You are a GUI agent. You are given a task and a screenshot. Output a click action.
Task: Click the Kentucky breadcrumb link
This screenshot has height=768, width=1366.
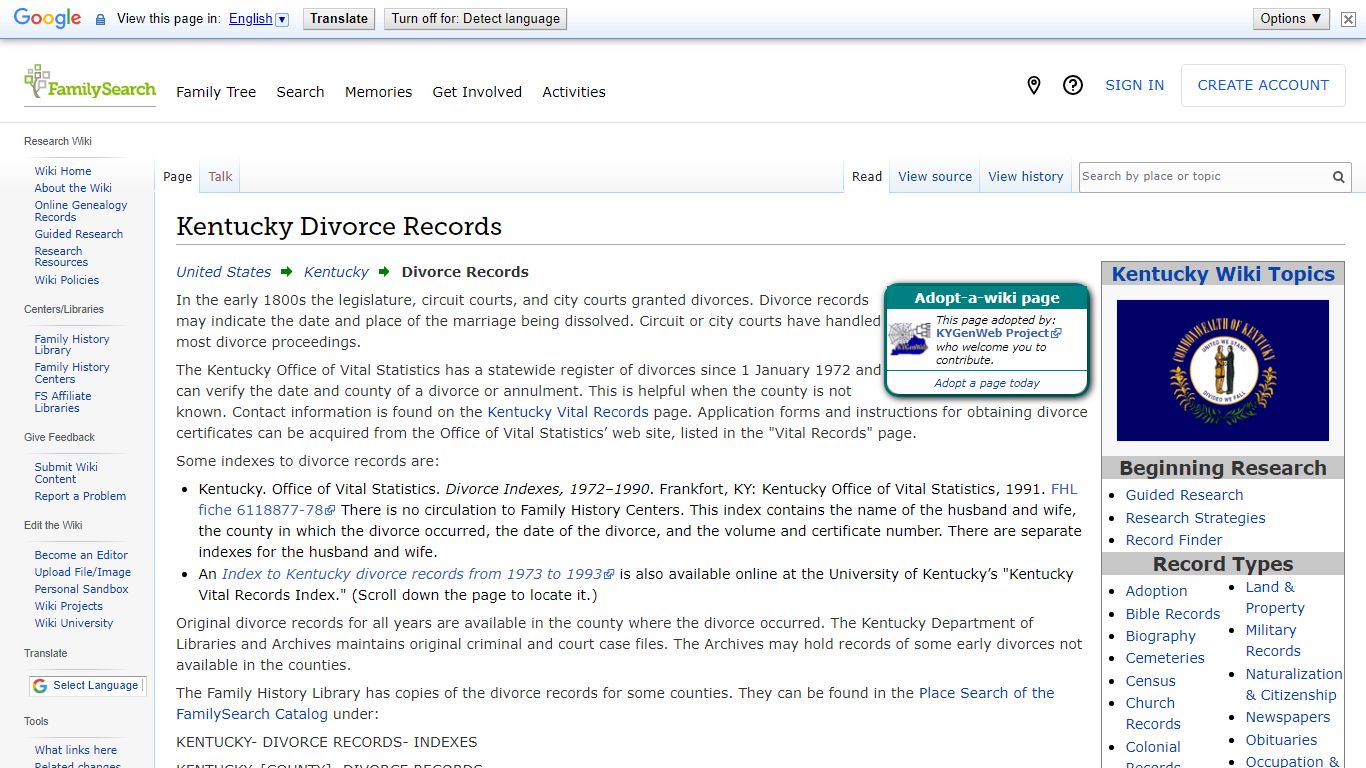(x=336, y=272)
